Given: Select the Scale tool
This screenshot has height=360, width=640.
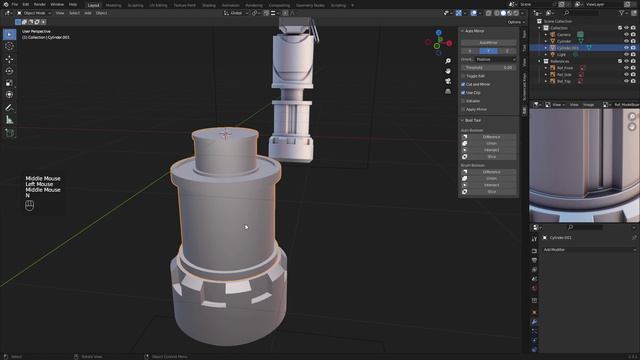Looking at the screenshot, I should click(x=9, y=83).
